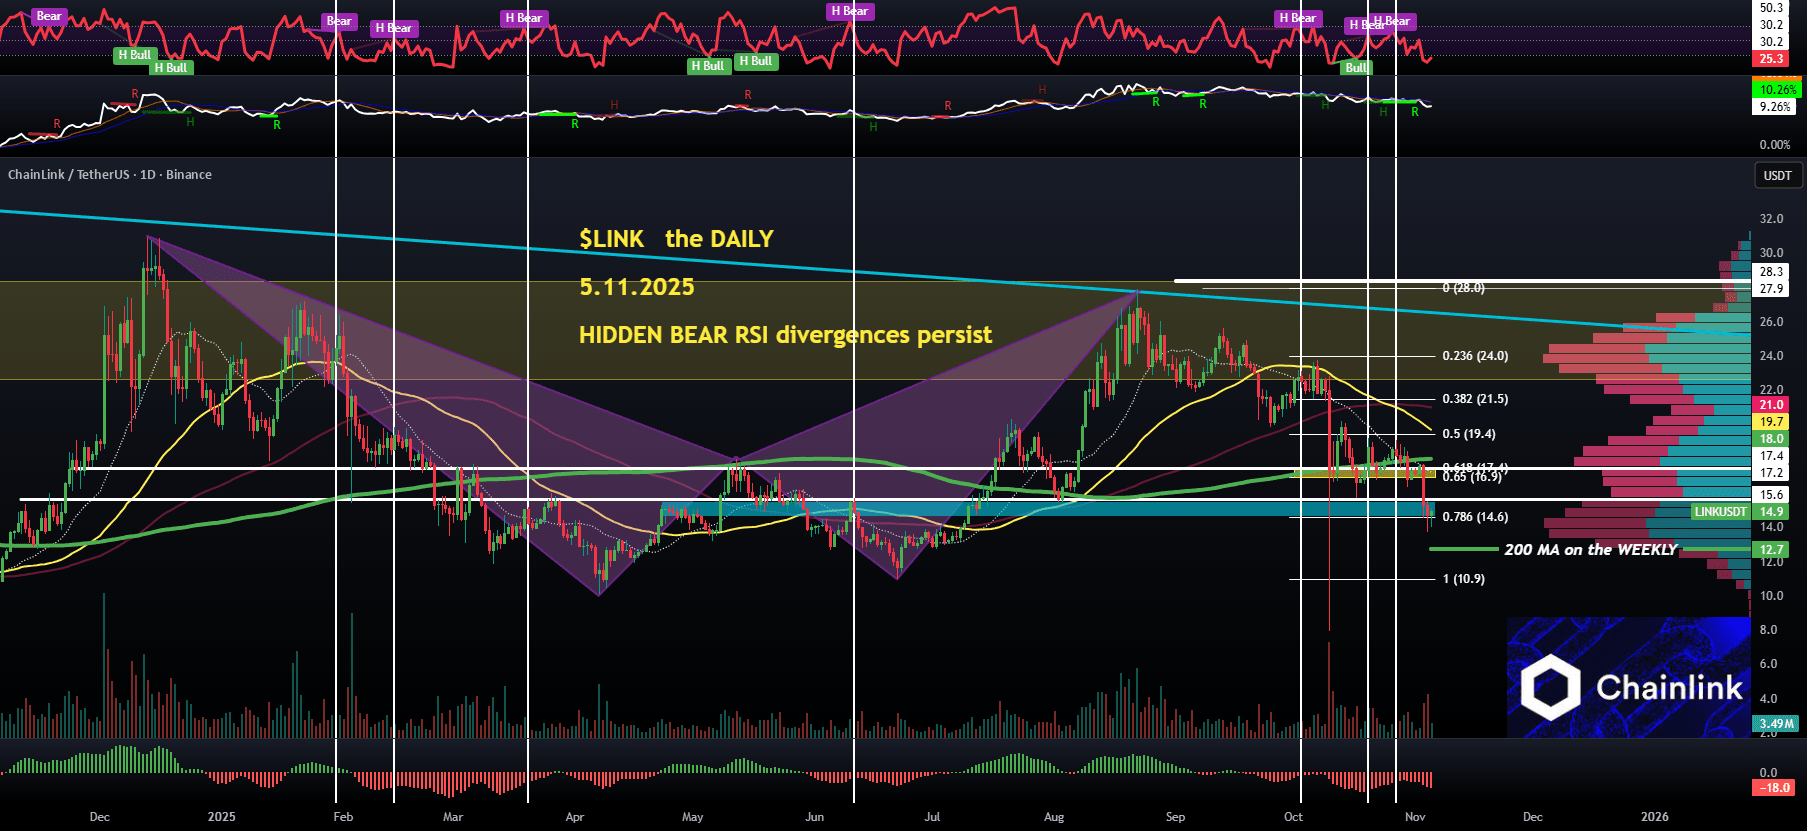Image resolution: width=1807 pixels, height=831 pixels.
Task: Click the Apr label on time axis
Action: [x=574, y=817]
